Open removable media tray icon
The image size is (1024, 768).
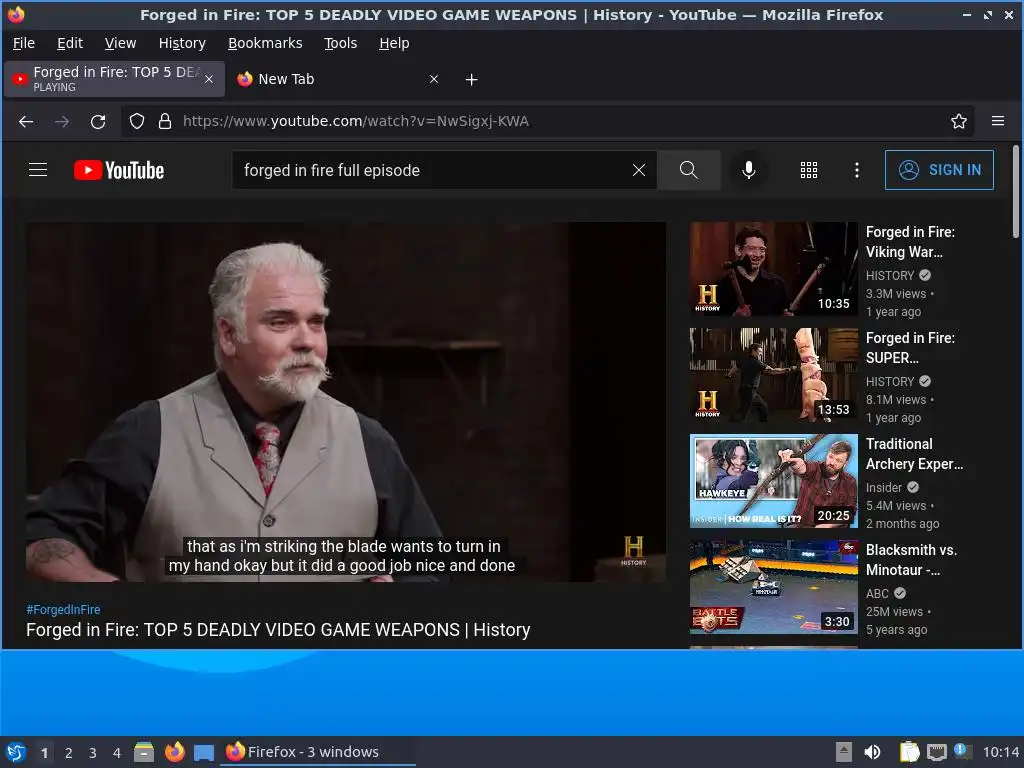[844, 752]
